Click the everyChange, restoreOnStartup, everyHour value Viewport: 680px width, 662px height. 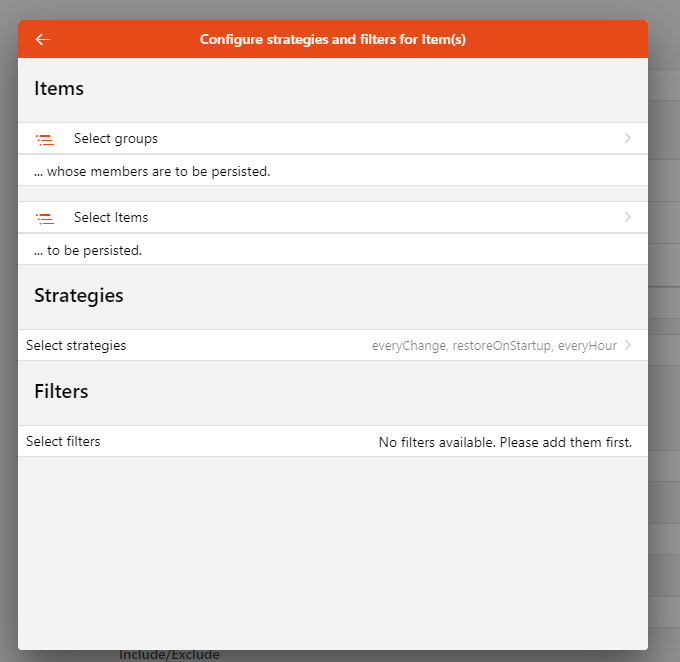494,346
